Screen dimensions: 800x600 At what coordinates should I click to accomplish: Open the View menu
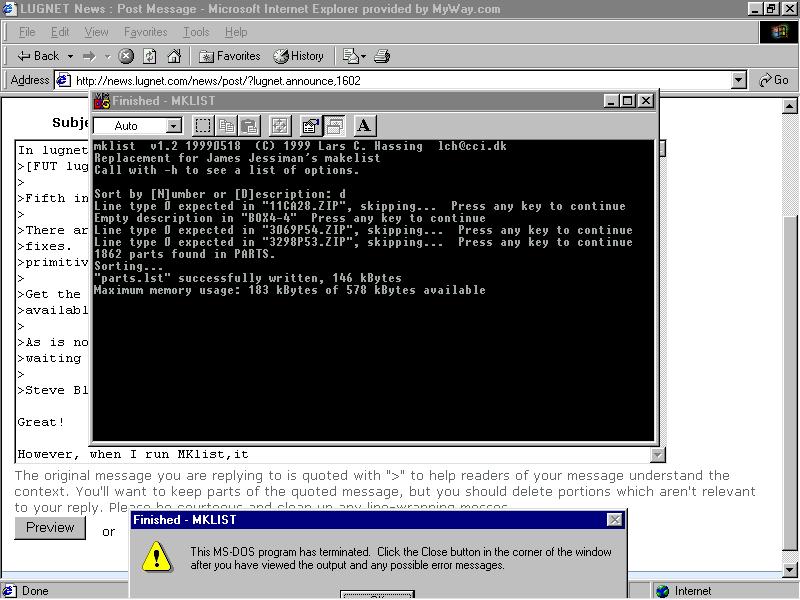(96, 32)
